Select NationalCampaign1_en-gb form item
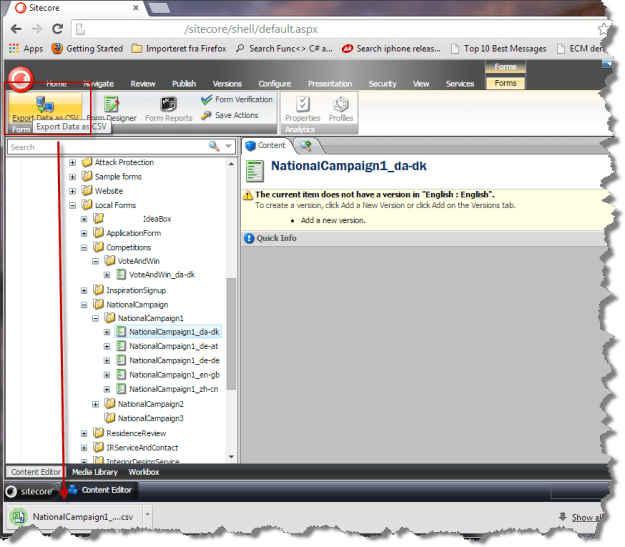 (x=168, y=375)
